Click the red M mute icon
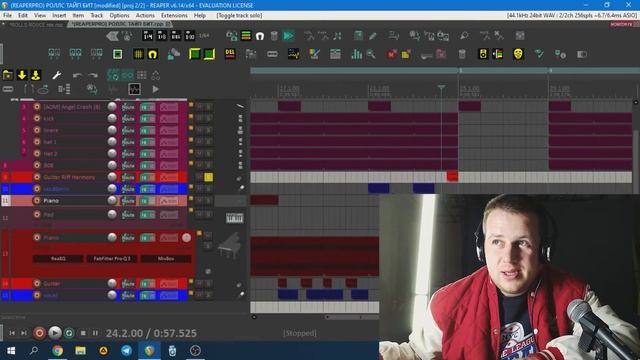This screenshot has height=360, width=640. click(392, 54)
